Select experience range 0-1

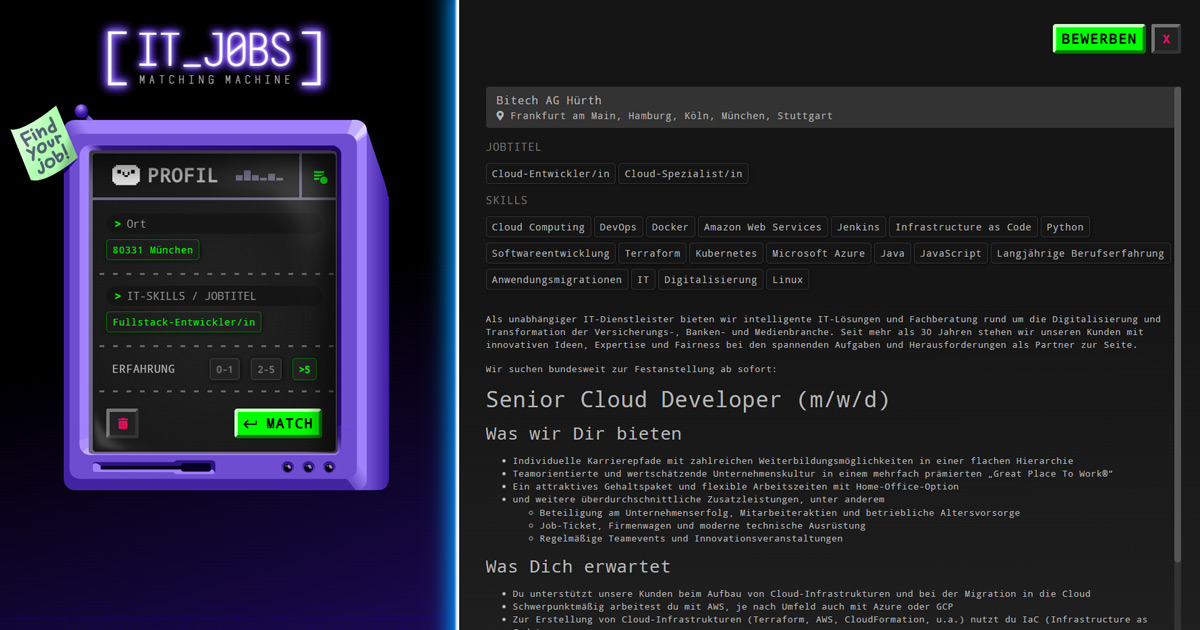225,369
